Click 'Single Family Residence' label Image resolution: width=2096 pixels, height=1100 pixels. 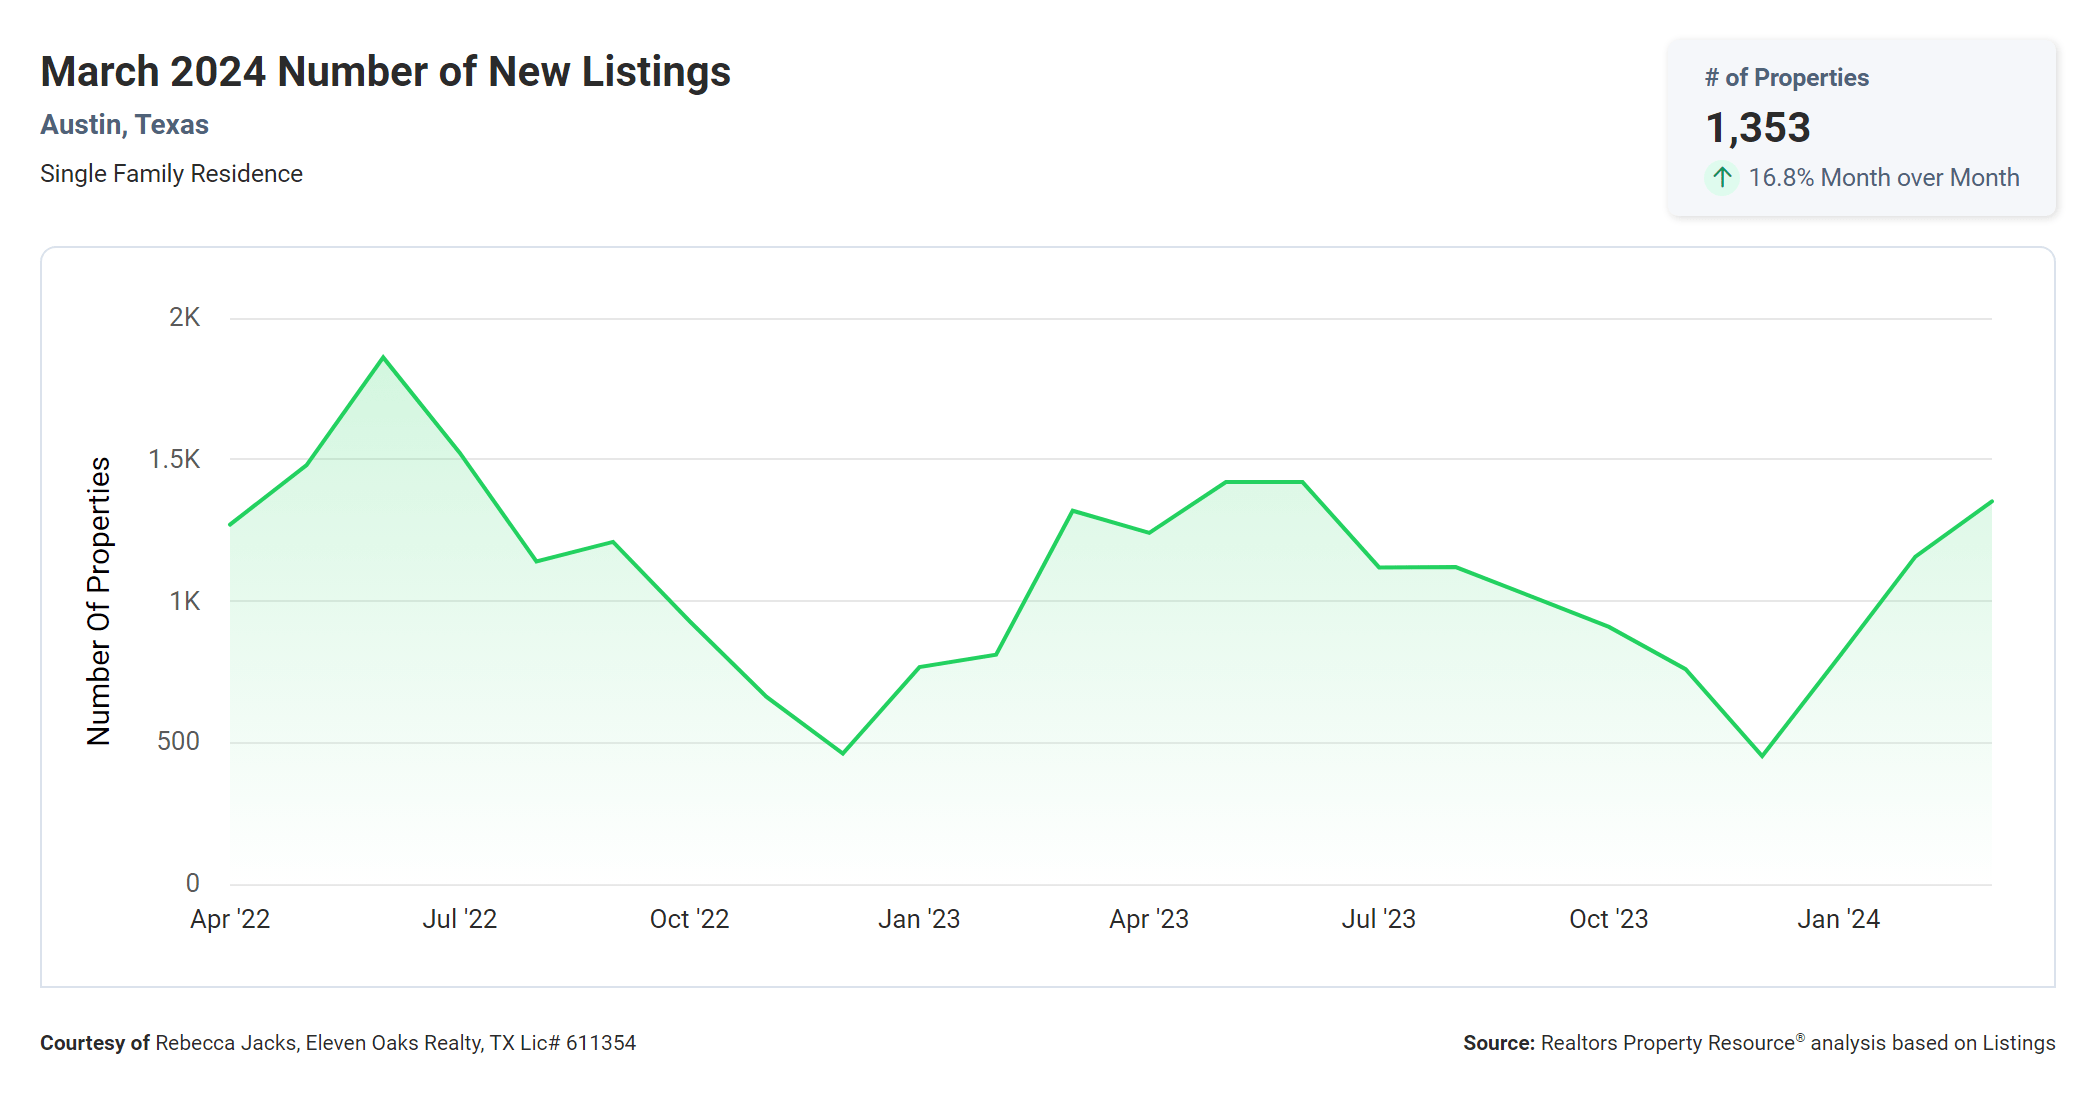[x=171, y=174]
